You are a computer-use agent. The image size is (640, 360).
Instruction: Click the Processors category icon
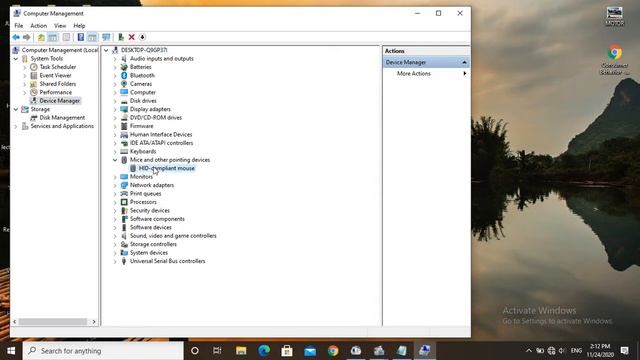(124, 202)
